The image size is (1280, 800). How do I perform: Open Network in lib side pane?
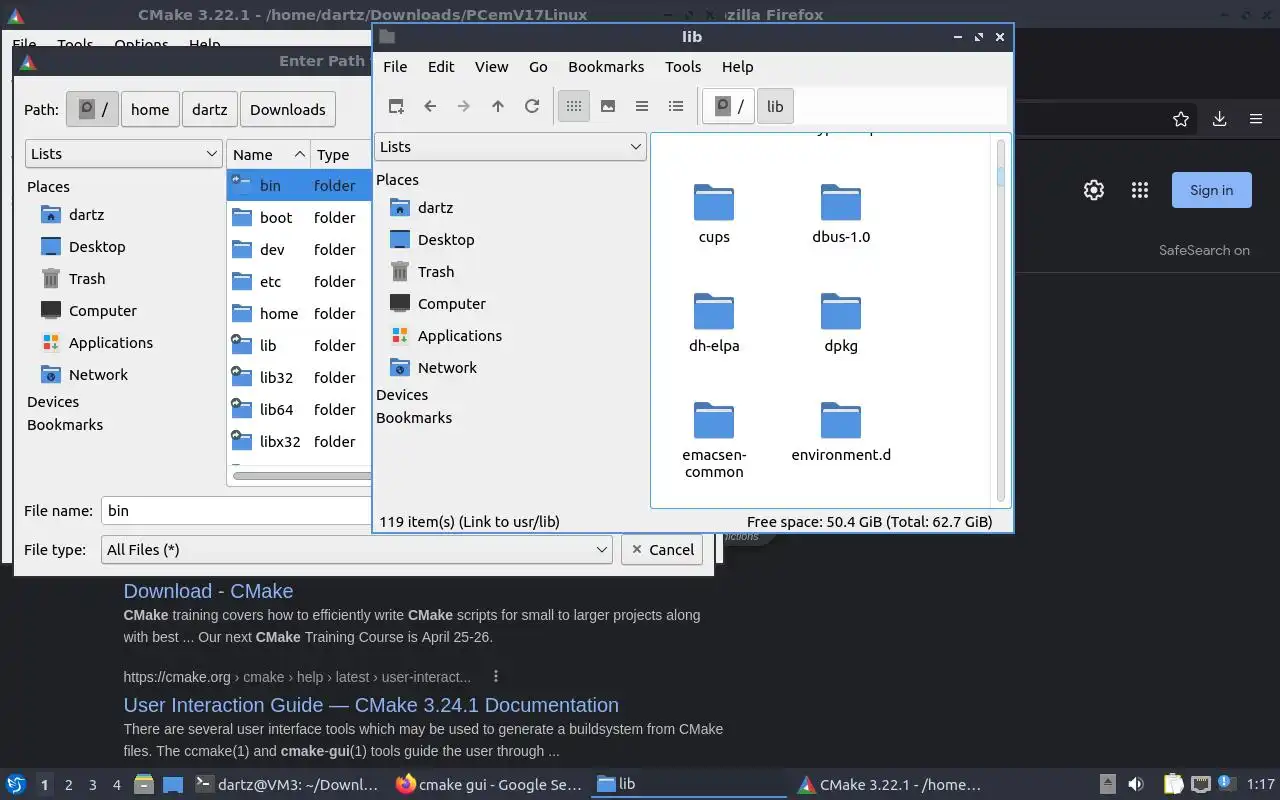[447, 368]
